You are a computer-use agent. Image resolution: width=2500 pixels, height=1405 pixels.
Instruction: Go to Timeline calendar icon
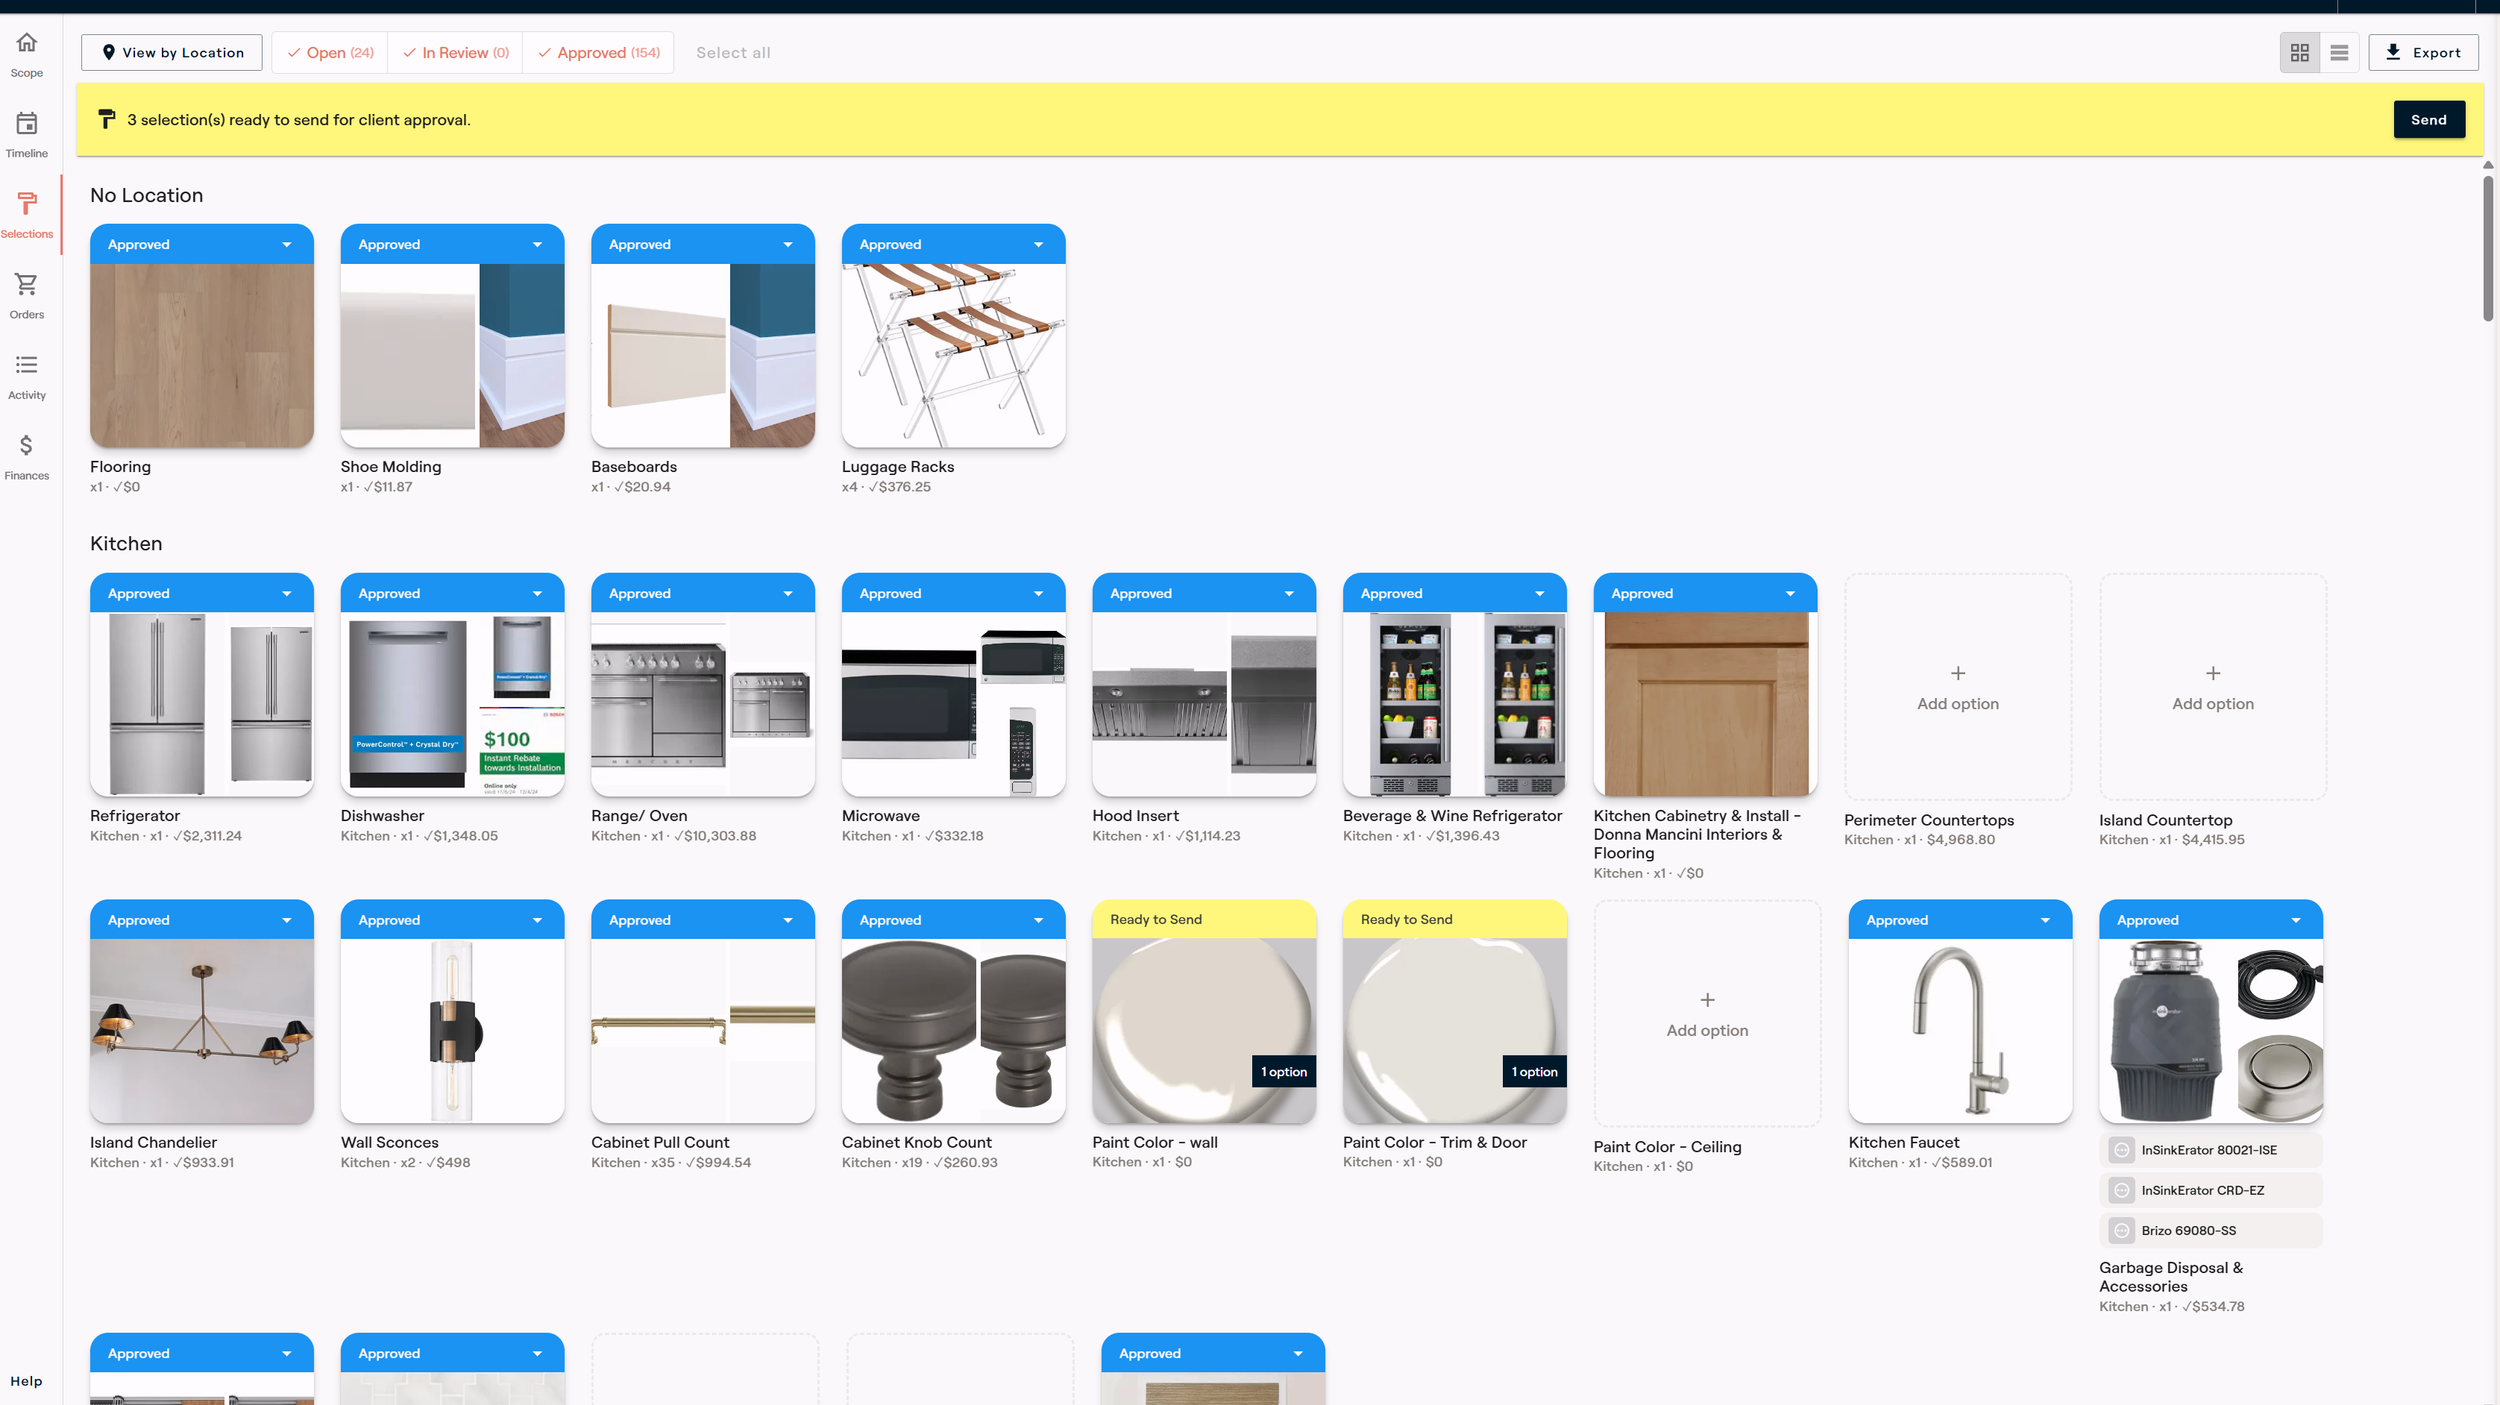coord(27,124)
